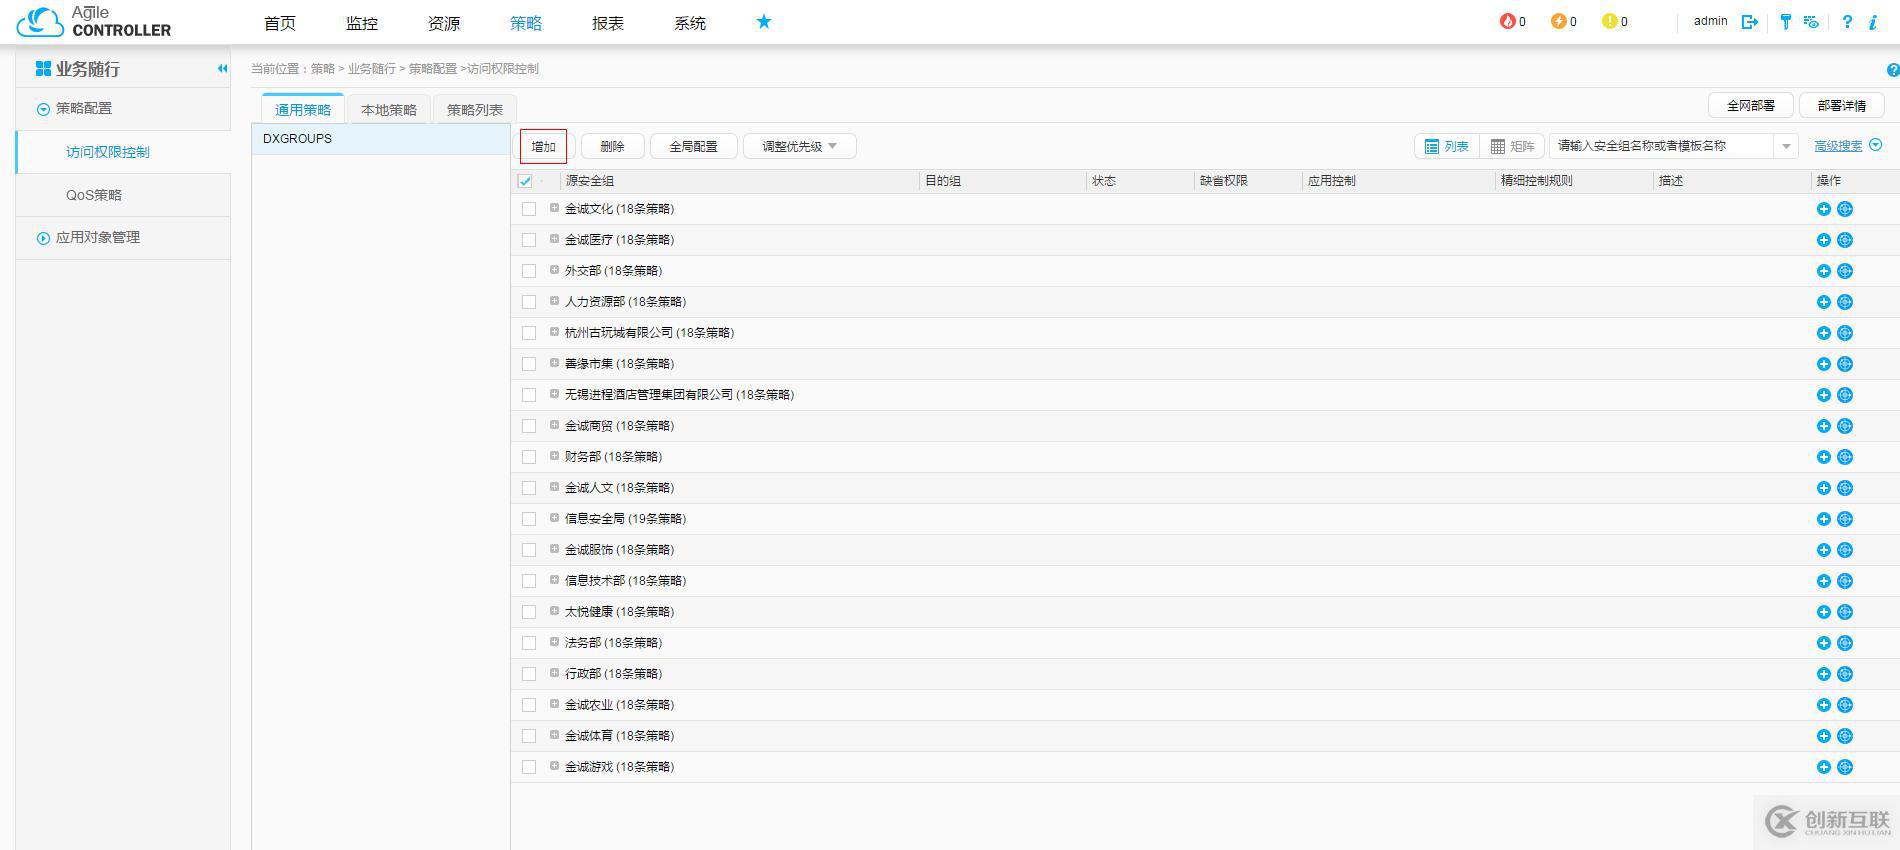The image size is (1900, 850).
Task: Expand the 行政部 policy group
Action: click(x=554, y=673)
